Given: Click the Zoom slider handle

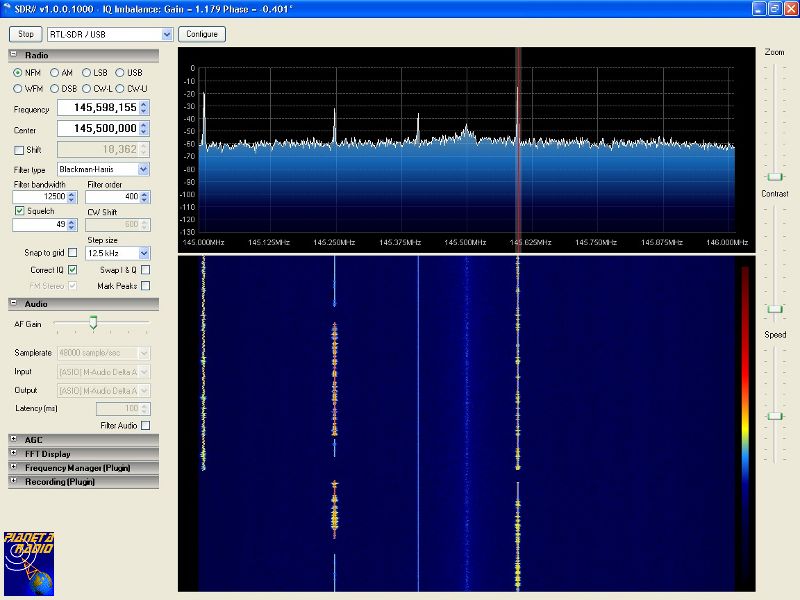Looking at the screenshot, I should click(774, 177).
